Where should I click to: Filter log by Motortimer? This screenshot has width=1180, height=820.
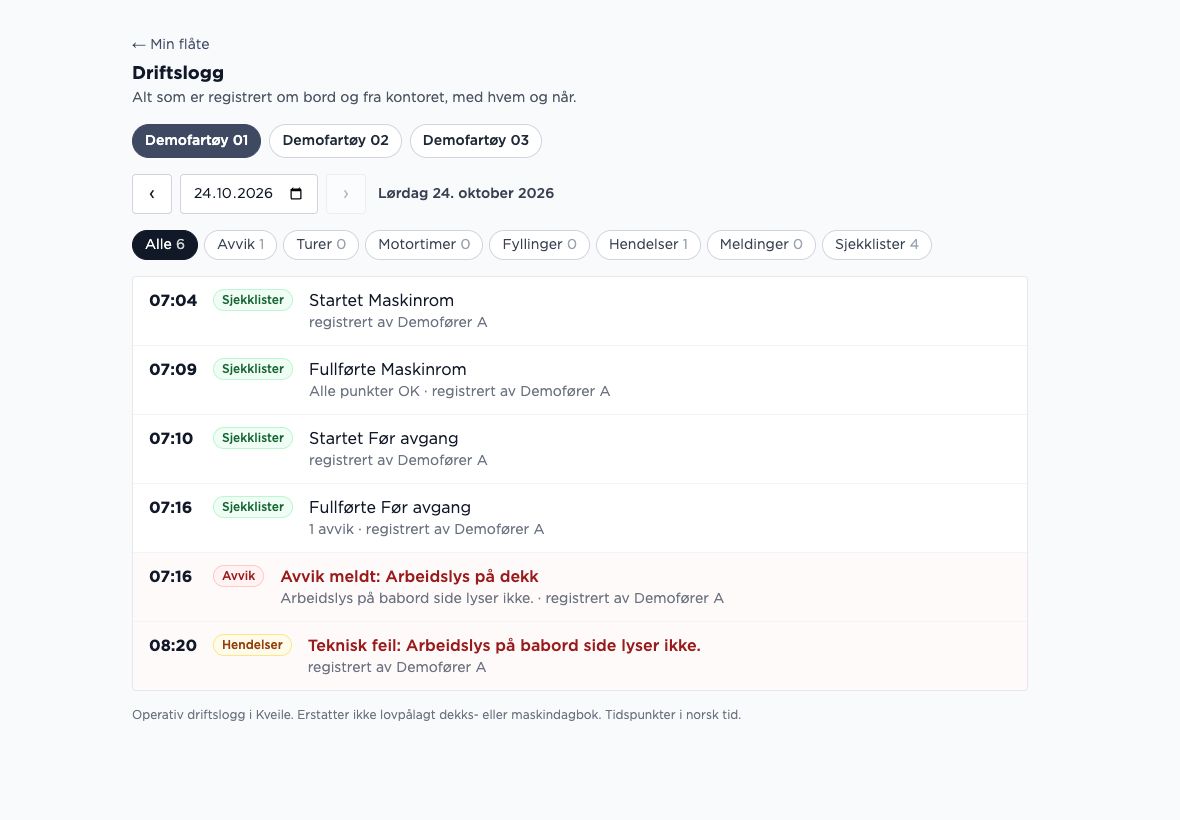424,244
